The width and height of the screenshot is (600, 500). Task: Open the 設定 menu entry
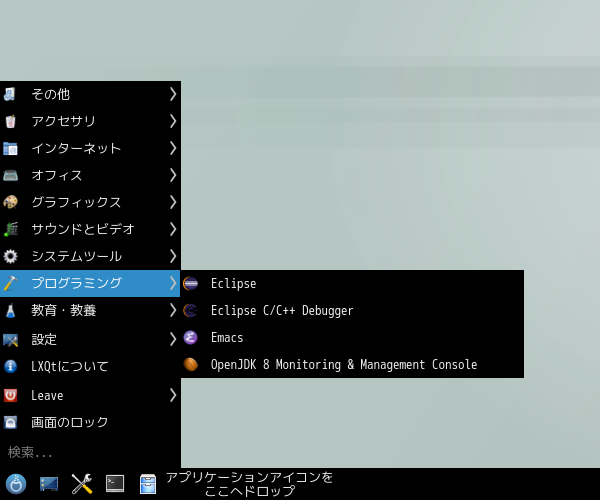(90, 339)
